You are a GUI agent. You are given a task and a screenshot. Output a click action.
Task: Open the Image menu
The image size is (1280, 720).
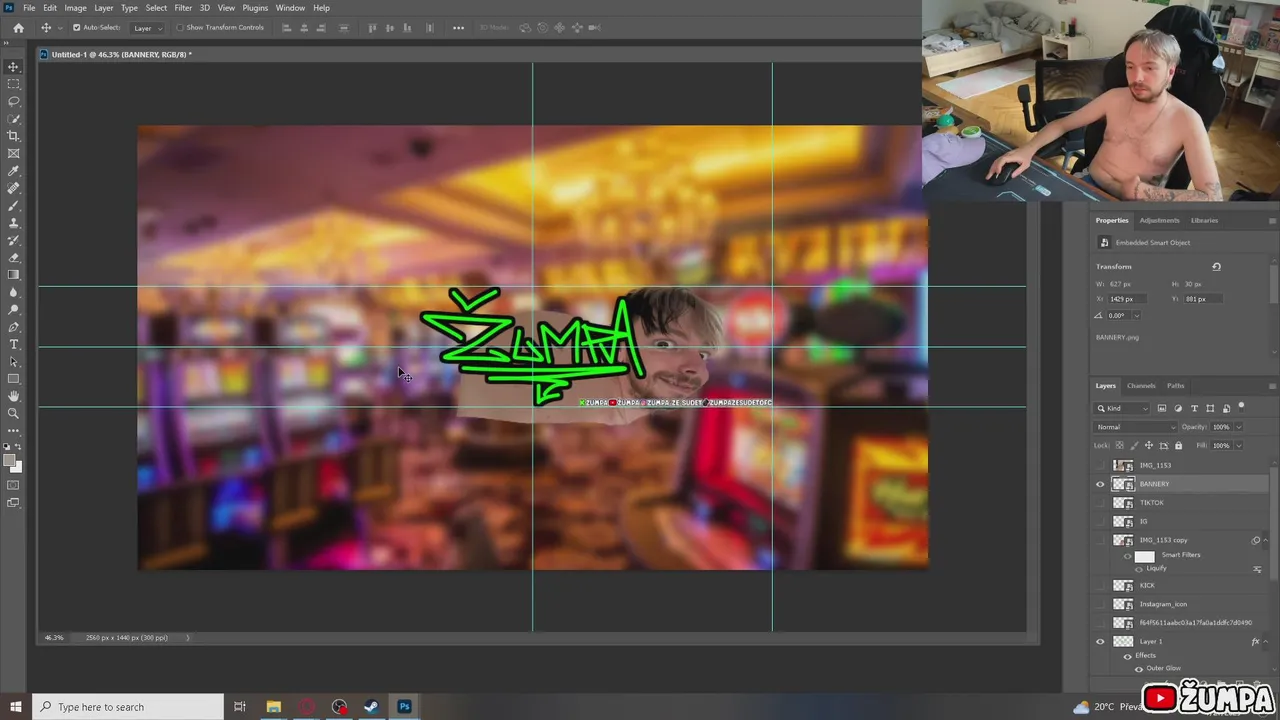point(76,8)
